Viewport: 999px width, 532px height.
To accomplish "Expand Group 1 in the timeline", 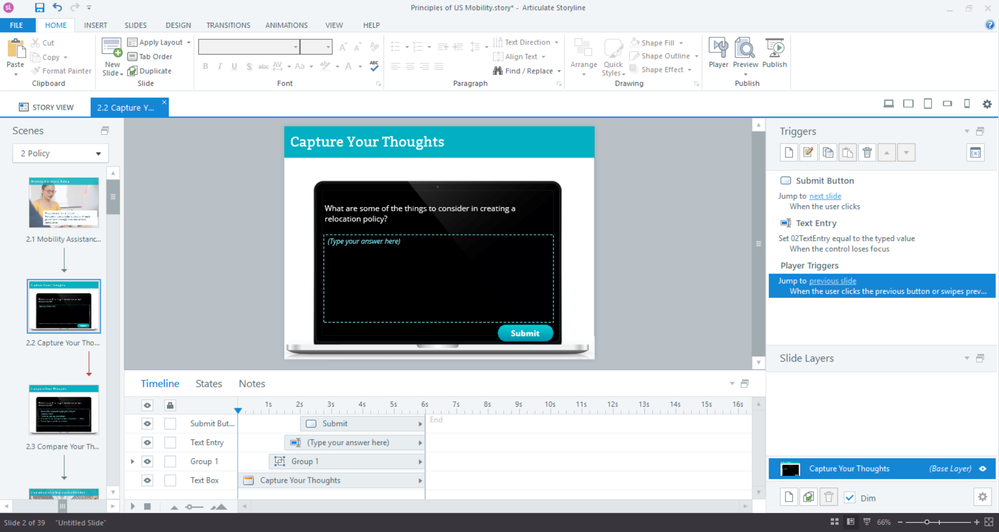I will (133, 462).
